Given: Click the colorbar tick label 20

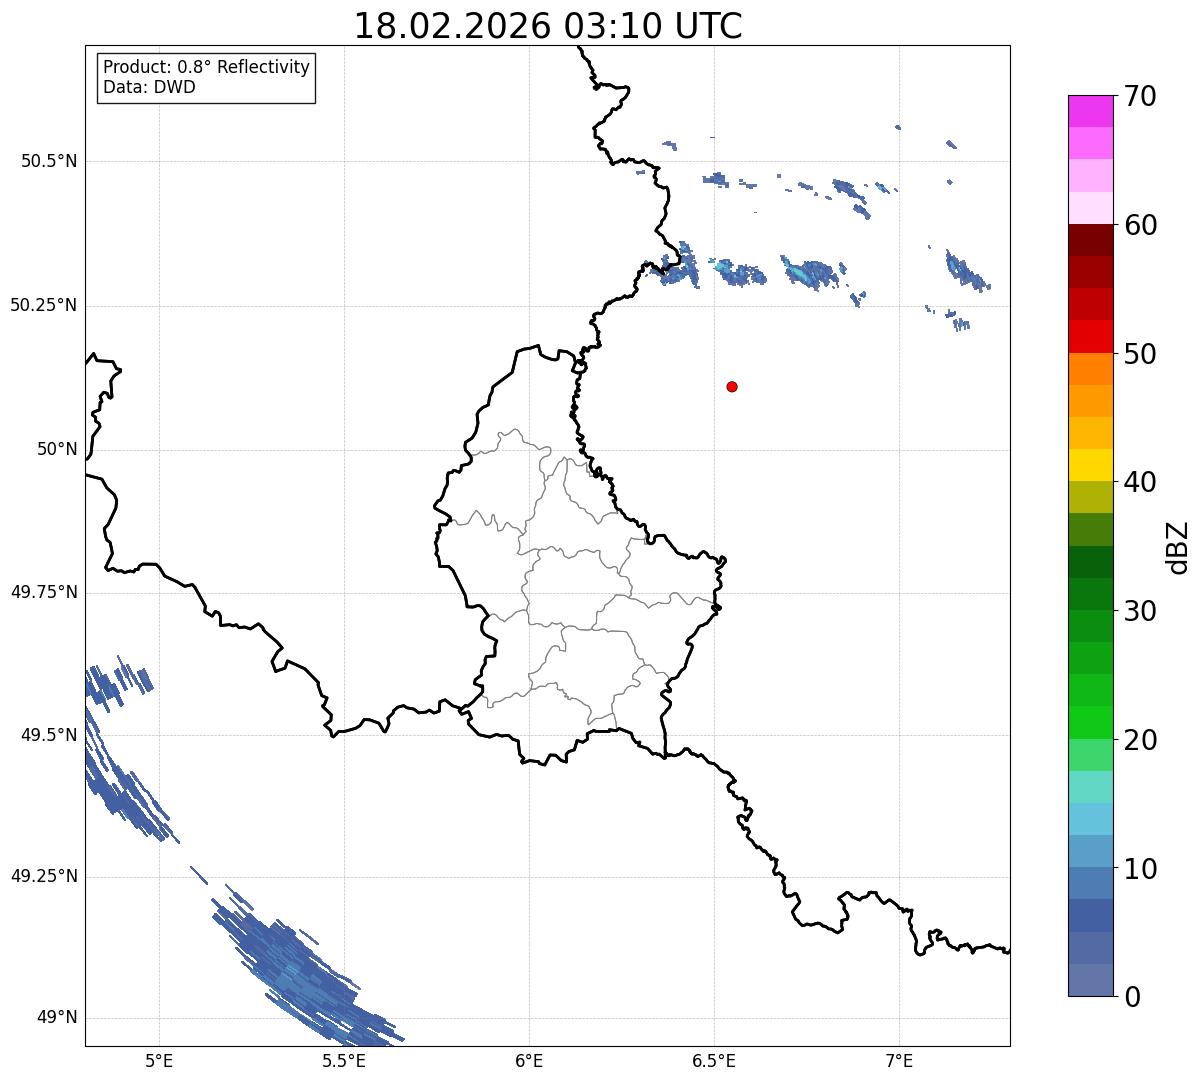Looking at the screenshot, I should (1141, 740).
